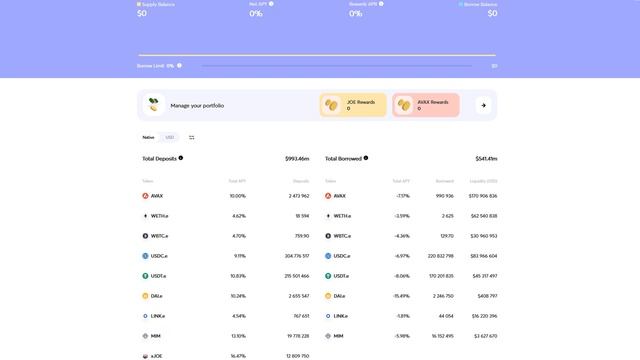Click AVAX liquidity value $170 906 836
Viewport: 640px width, 360px height.
point(483,196)
